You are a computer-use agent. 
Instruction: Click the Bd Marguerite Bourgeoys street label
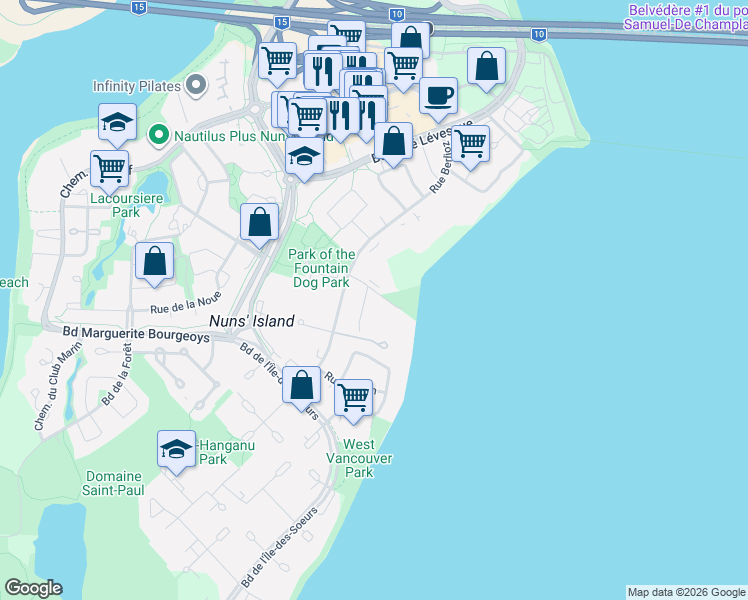[x=136, y=334]
